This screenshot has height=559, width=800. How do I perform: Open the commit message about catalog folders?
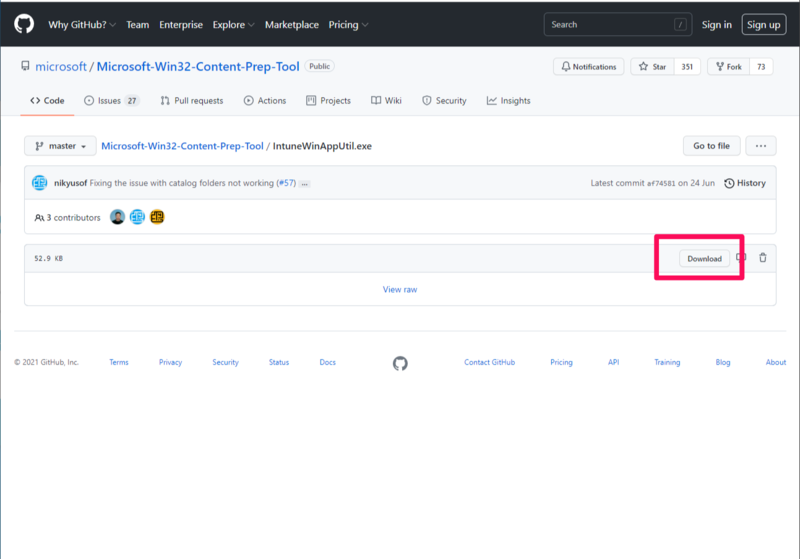coord(182,183)
